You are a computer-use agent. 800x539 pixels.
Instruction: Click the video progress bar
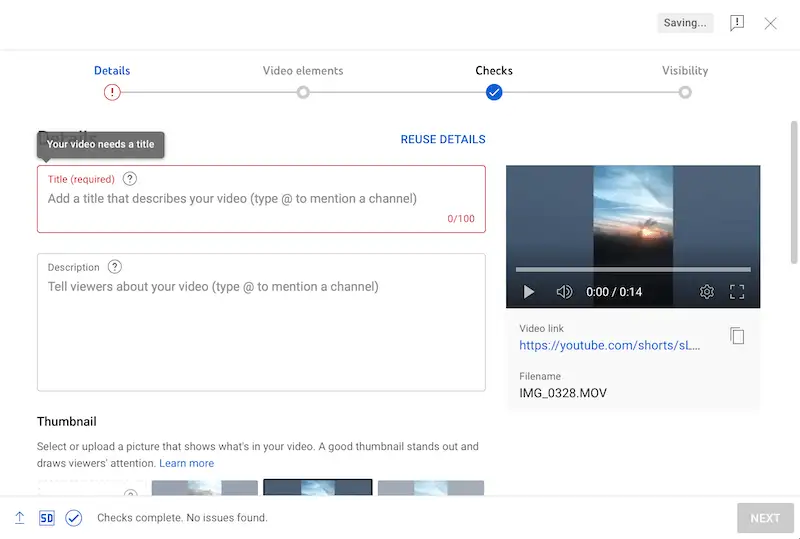coord(632,269)
